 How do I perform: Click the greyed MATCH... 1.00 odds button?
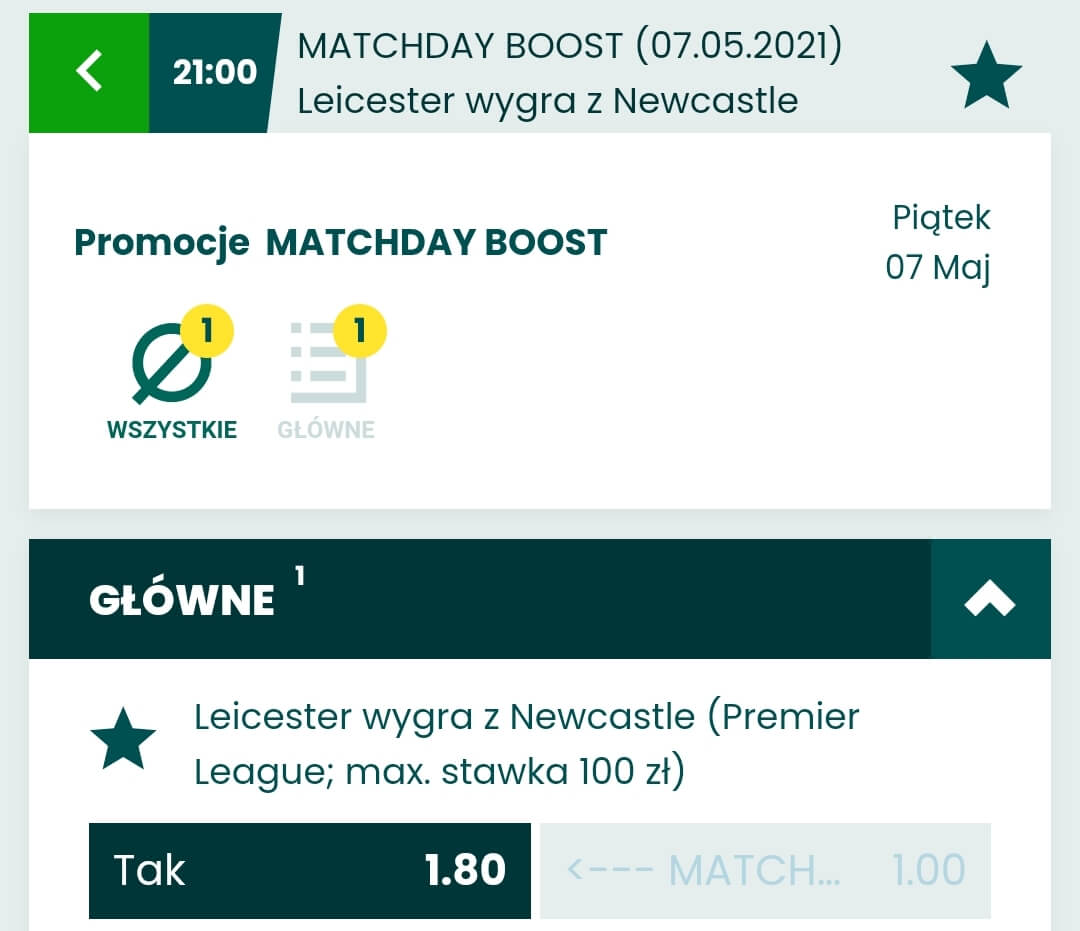pos(765,870)
